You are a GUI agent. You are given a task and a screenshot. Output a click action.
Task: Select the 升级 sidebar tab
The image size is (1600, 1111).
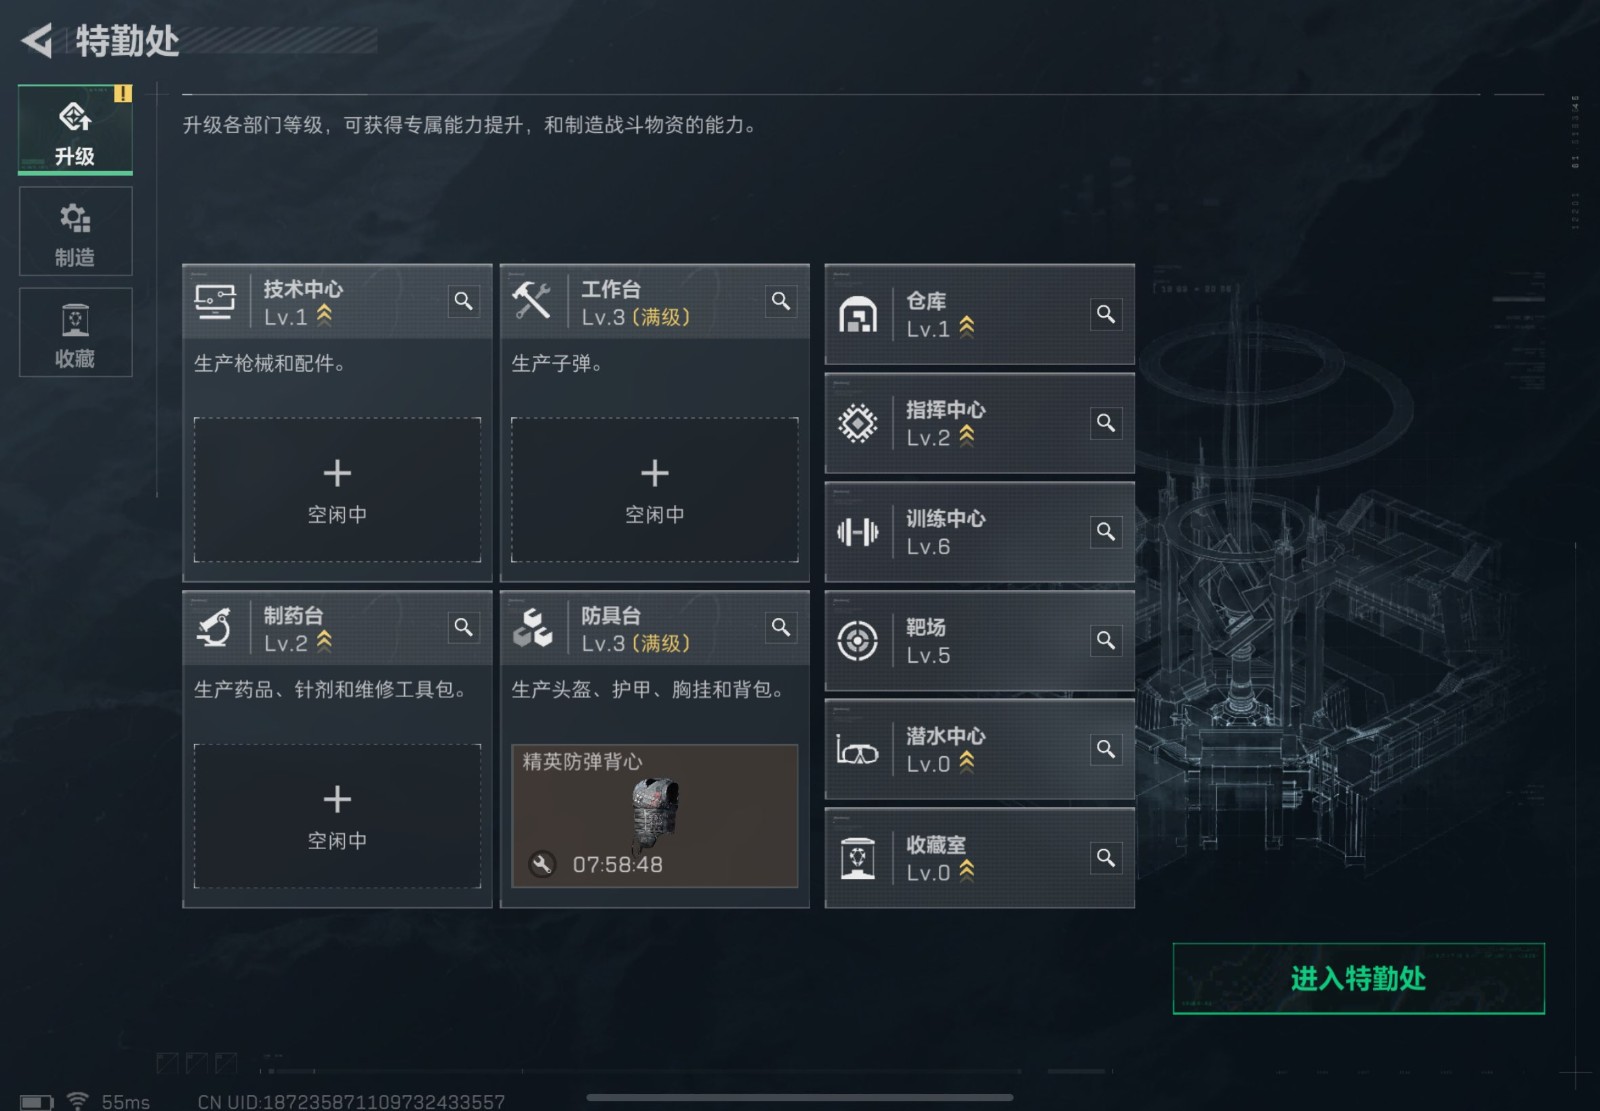click(x=75, y=130)
